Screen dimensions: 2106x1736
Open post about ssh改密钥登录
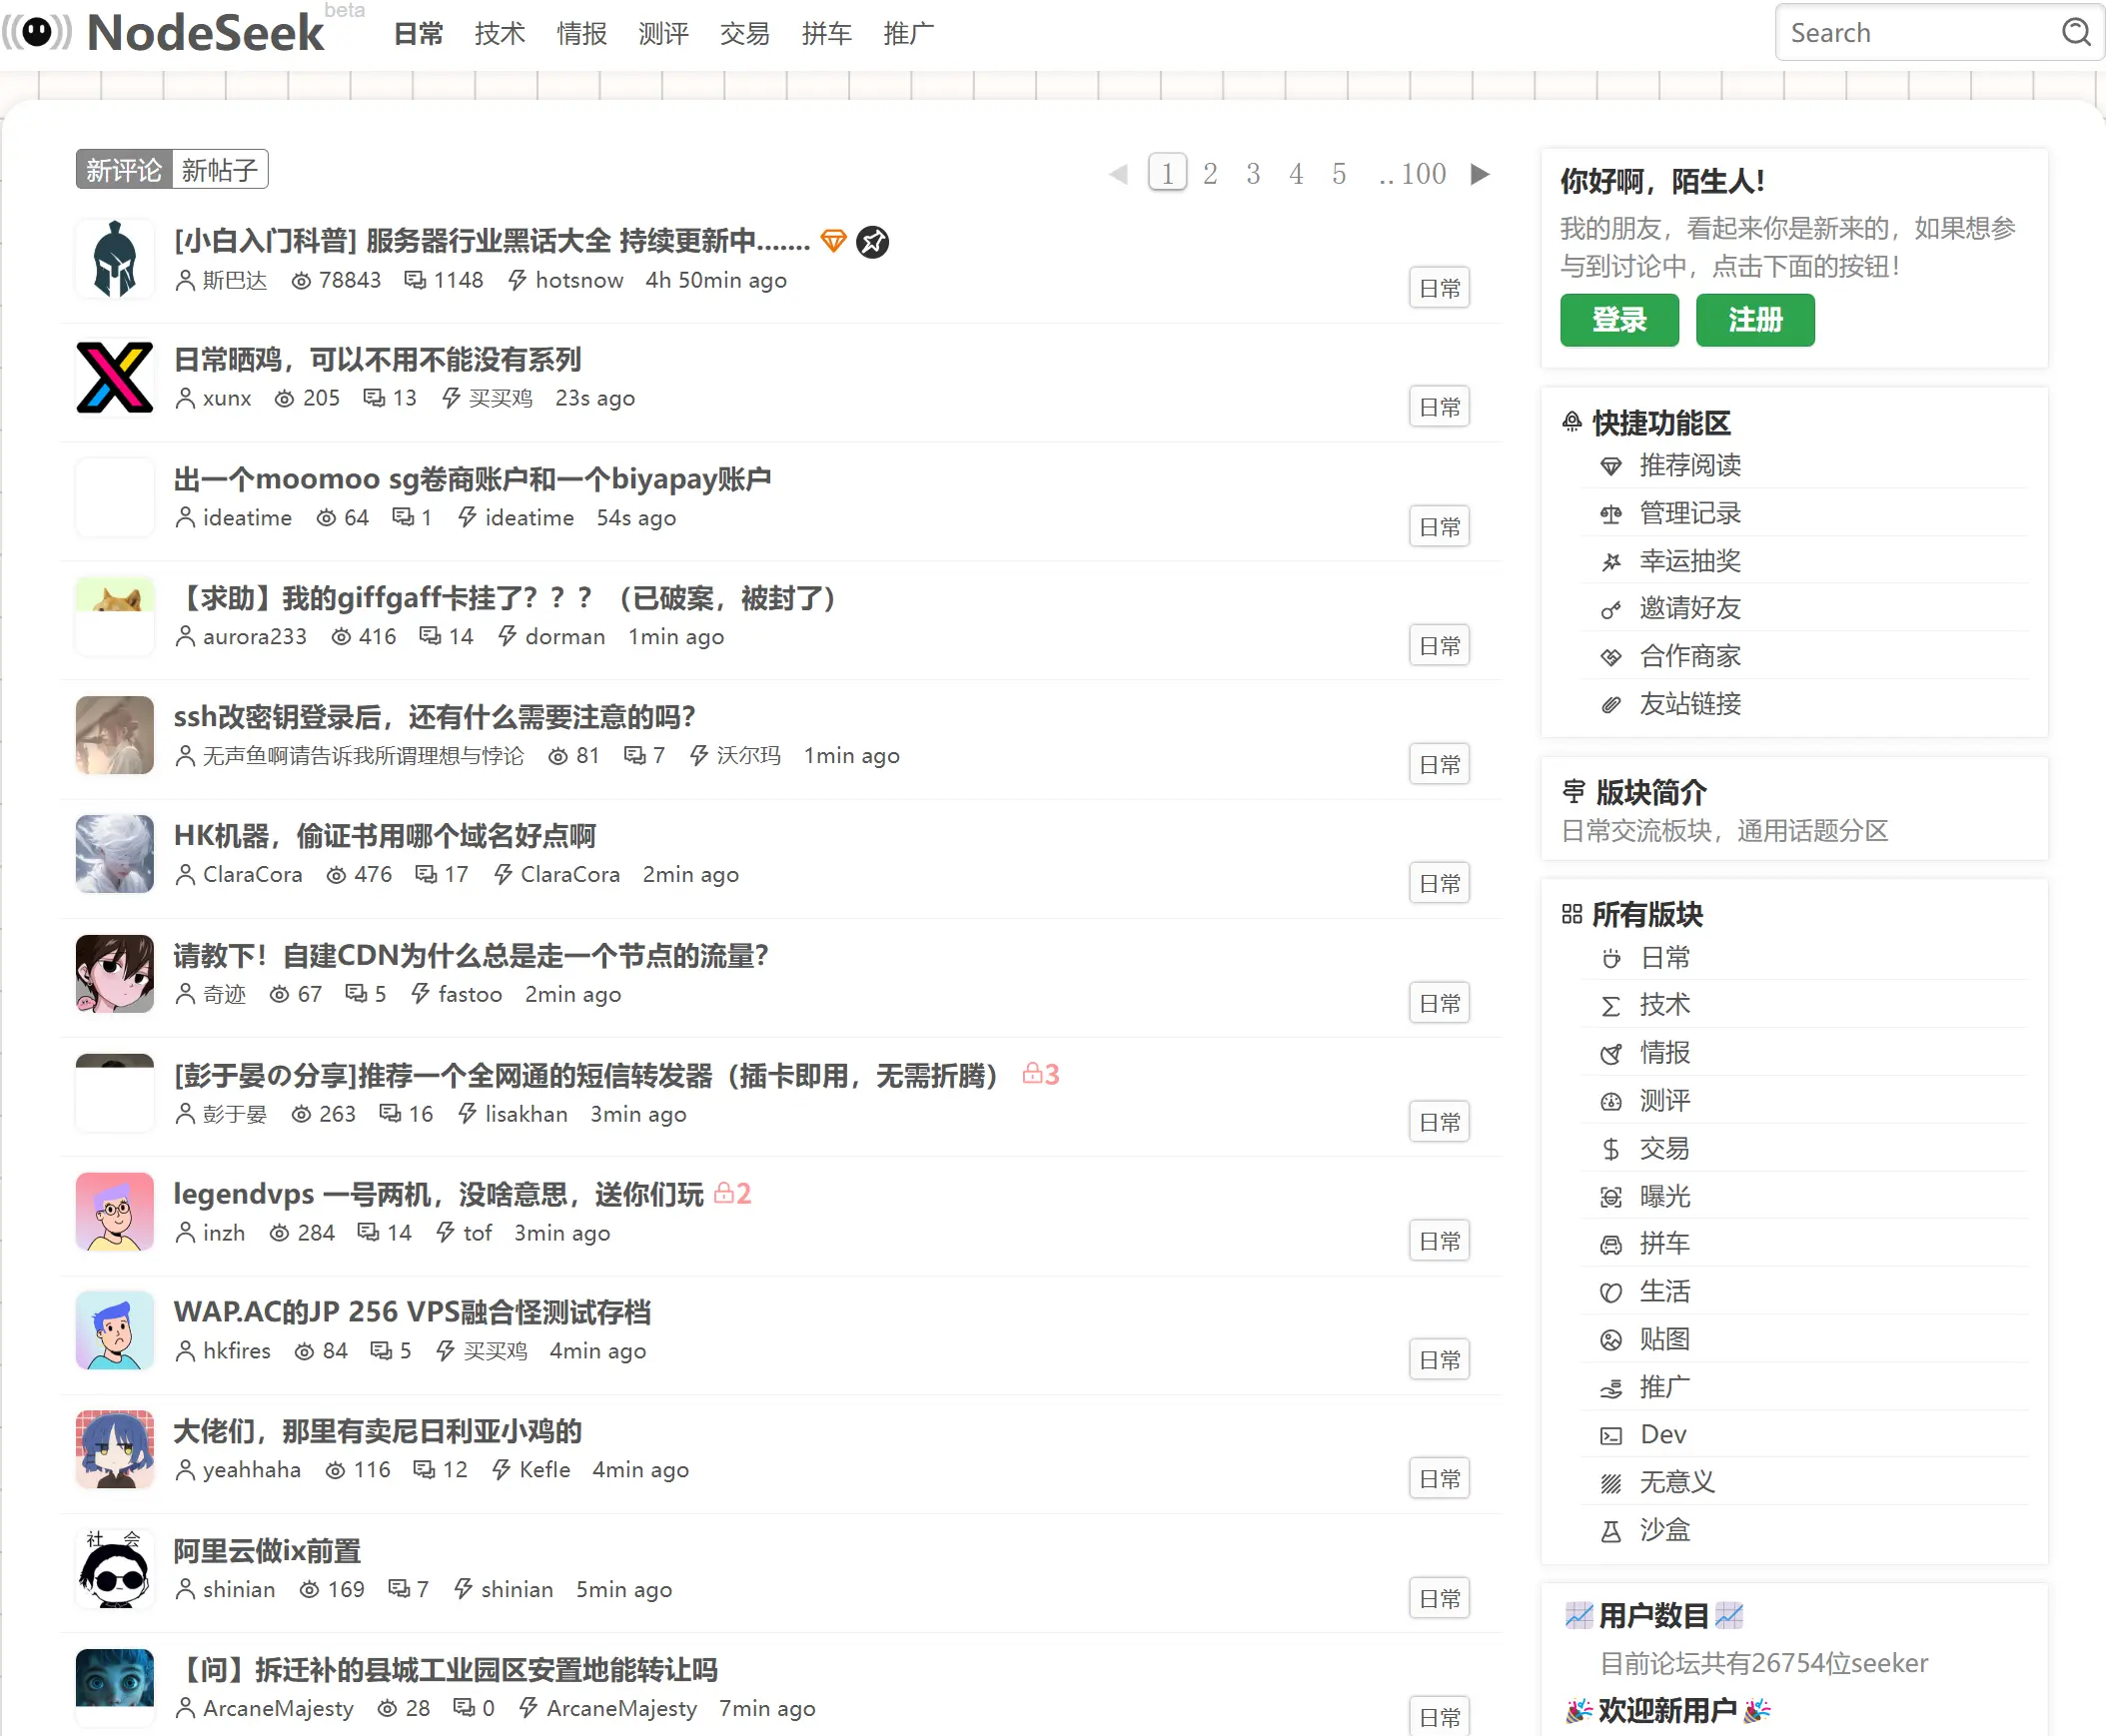click(x=434, y=717)
